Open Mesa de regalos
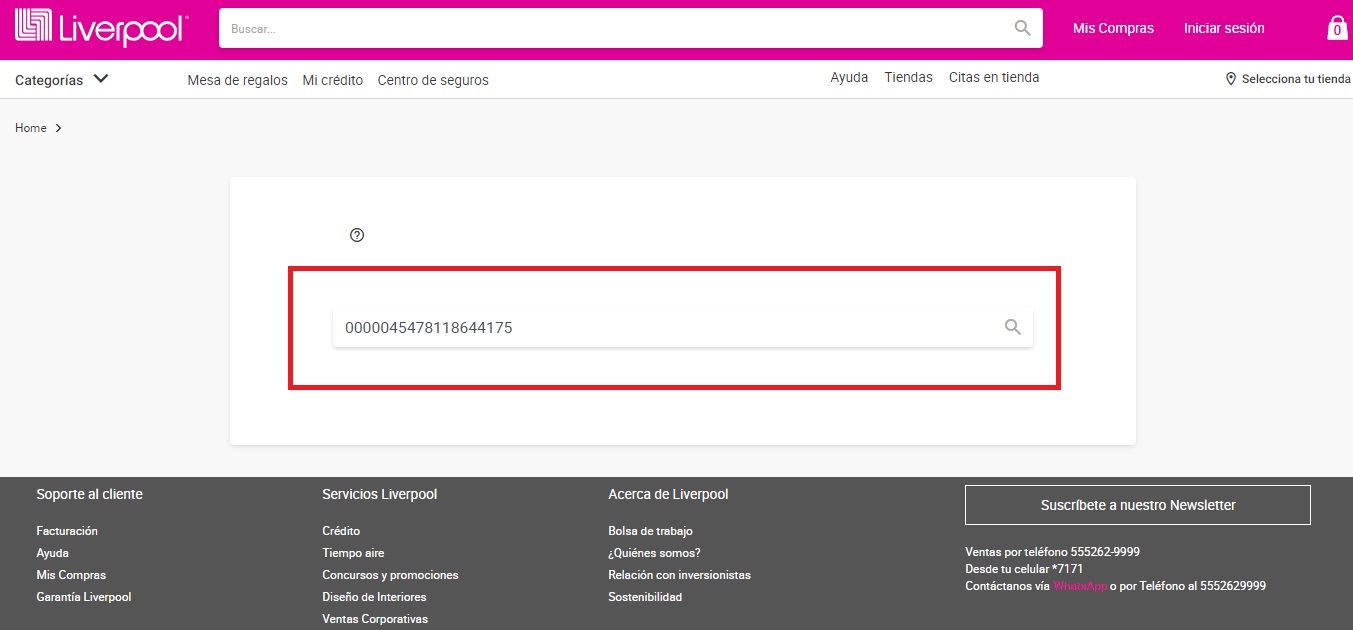Viewport: 1353px width, 630px height. click(237, 80)
